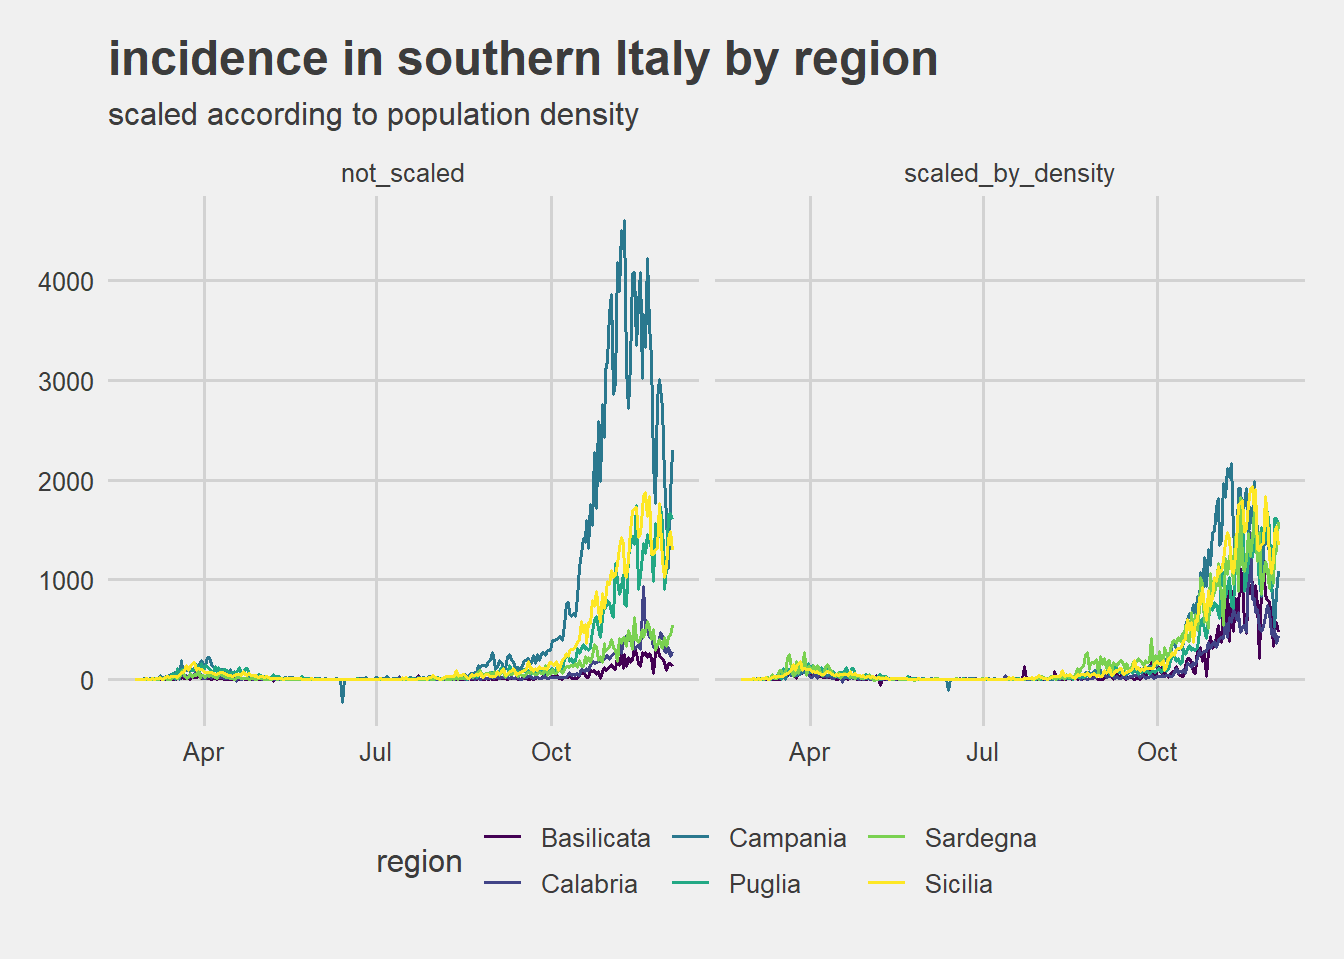
Task: Click the Jul label in not_scaled panel
Action: (x=376, y=752)
